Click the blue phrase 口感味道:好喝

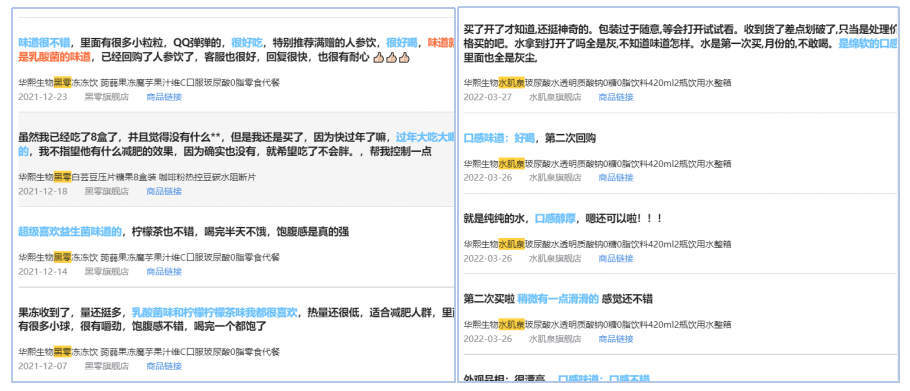(499, 139)
